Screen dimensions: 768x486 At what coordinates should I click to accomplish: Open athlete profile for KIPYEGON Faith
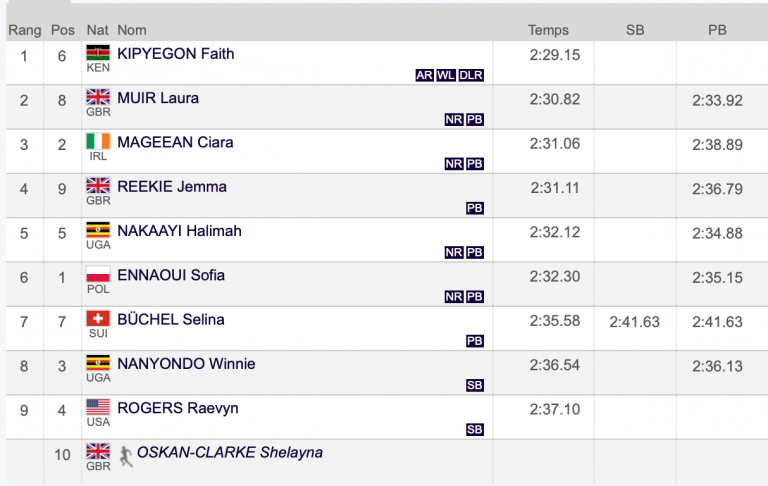click(175, 53)
